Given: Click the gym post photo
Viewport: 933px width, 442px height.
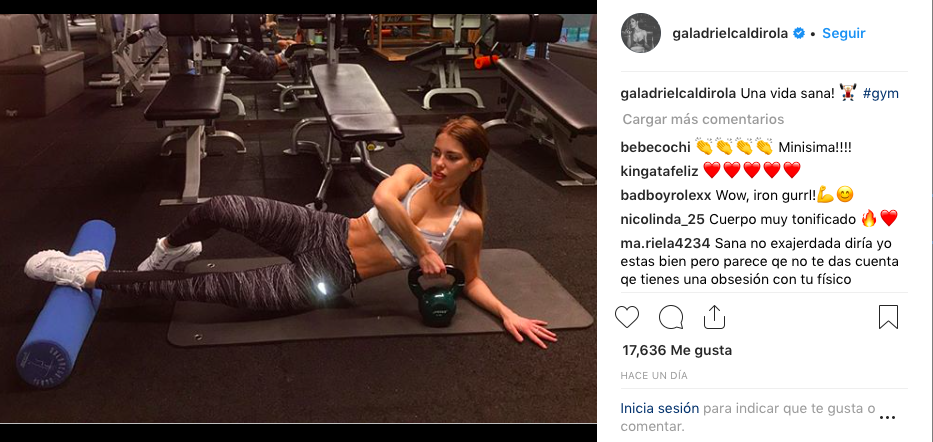Looking at the screenshot, I should [x=298, y=218].
